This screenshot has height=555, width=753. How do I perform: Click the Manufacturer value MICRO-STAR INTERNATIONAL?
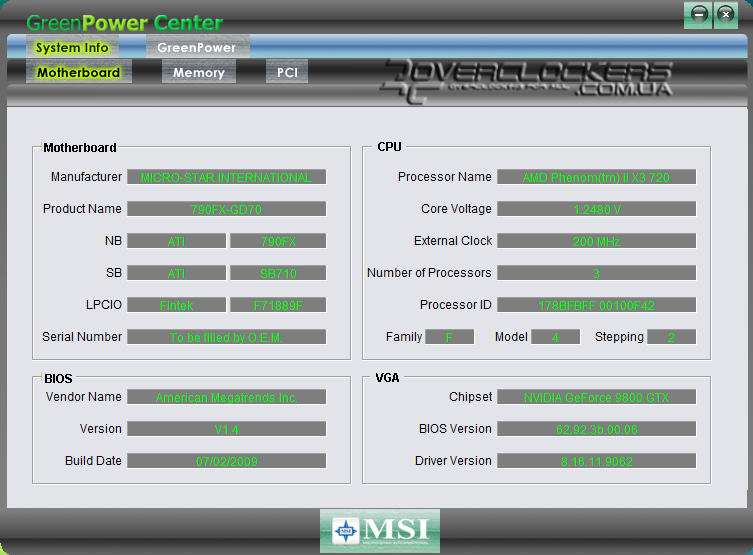pos(227,177)
